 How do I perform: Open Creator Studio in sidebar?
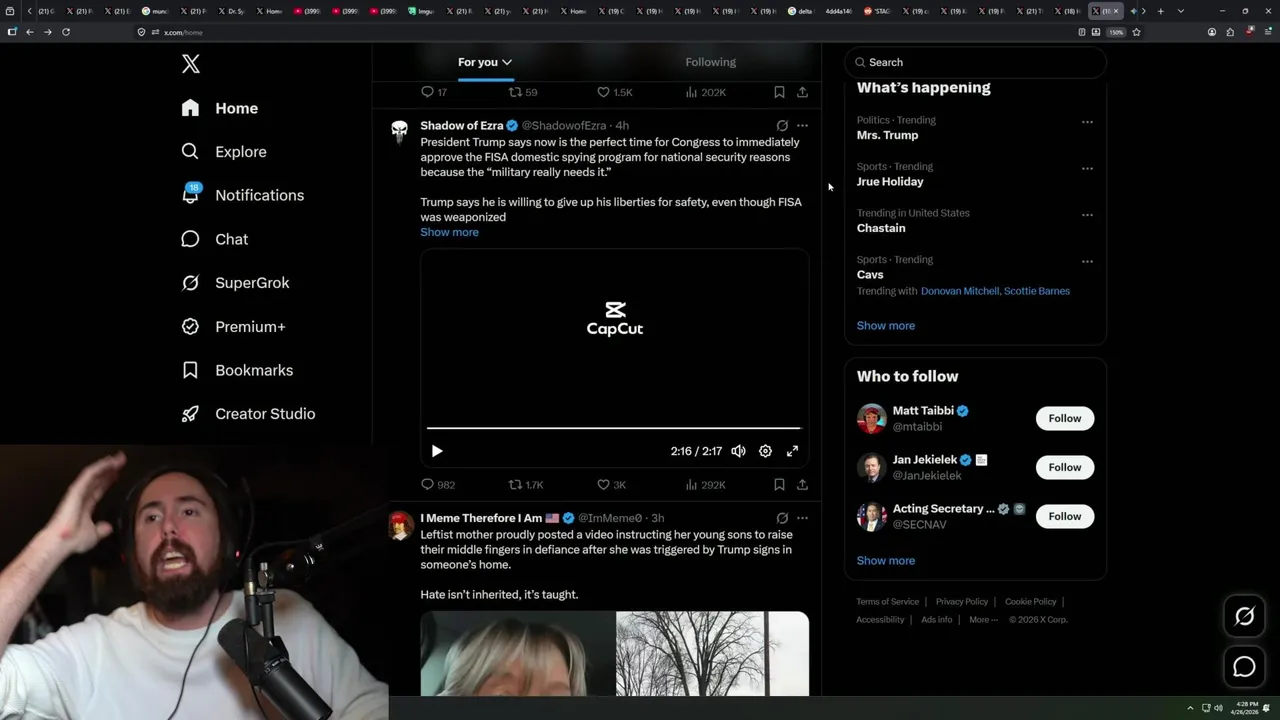tap(249, 414)
